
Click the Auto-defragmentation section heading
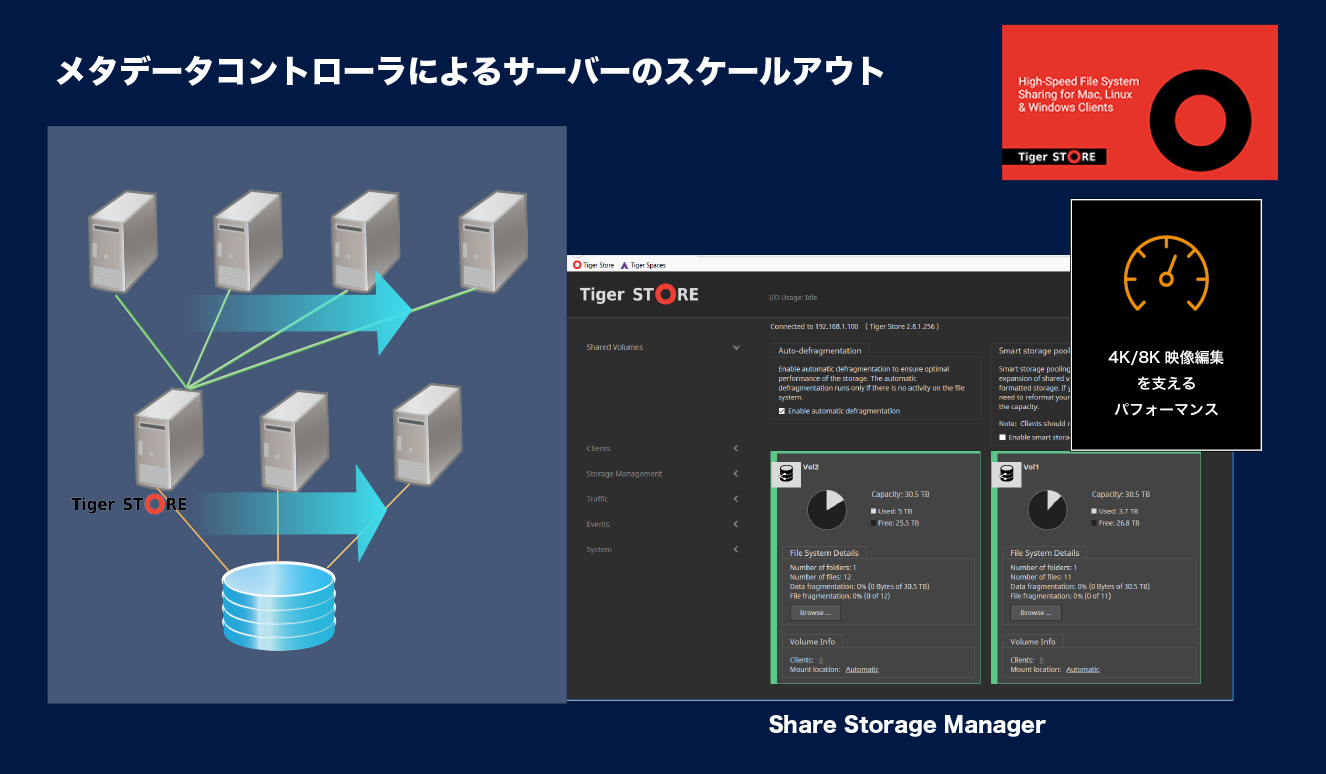tap(819, 350)
